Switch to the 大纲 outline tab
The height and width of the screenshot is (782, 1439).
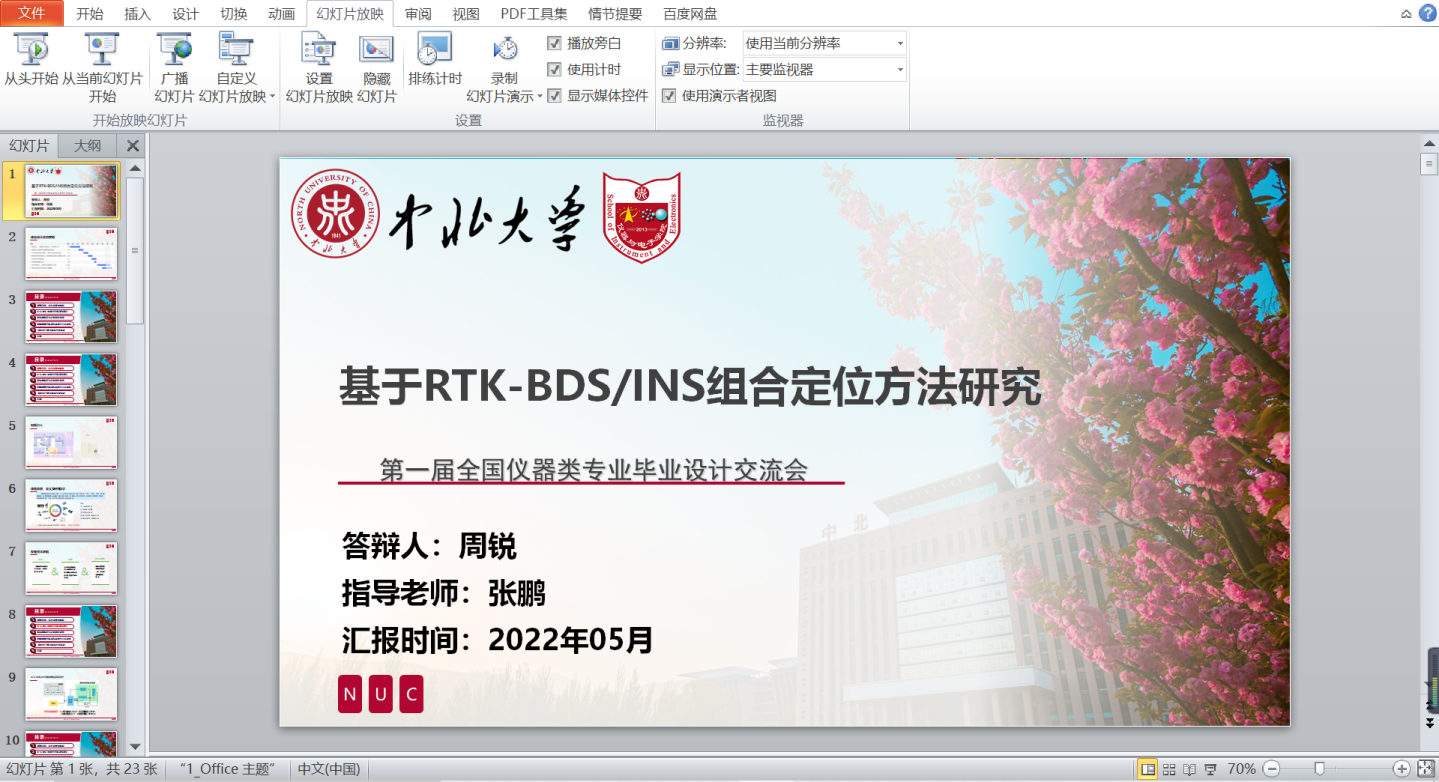point(88,145)
